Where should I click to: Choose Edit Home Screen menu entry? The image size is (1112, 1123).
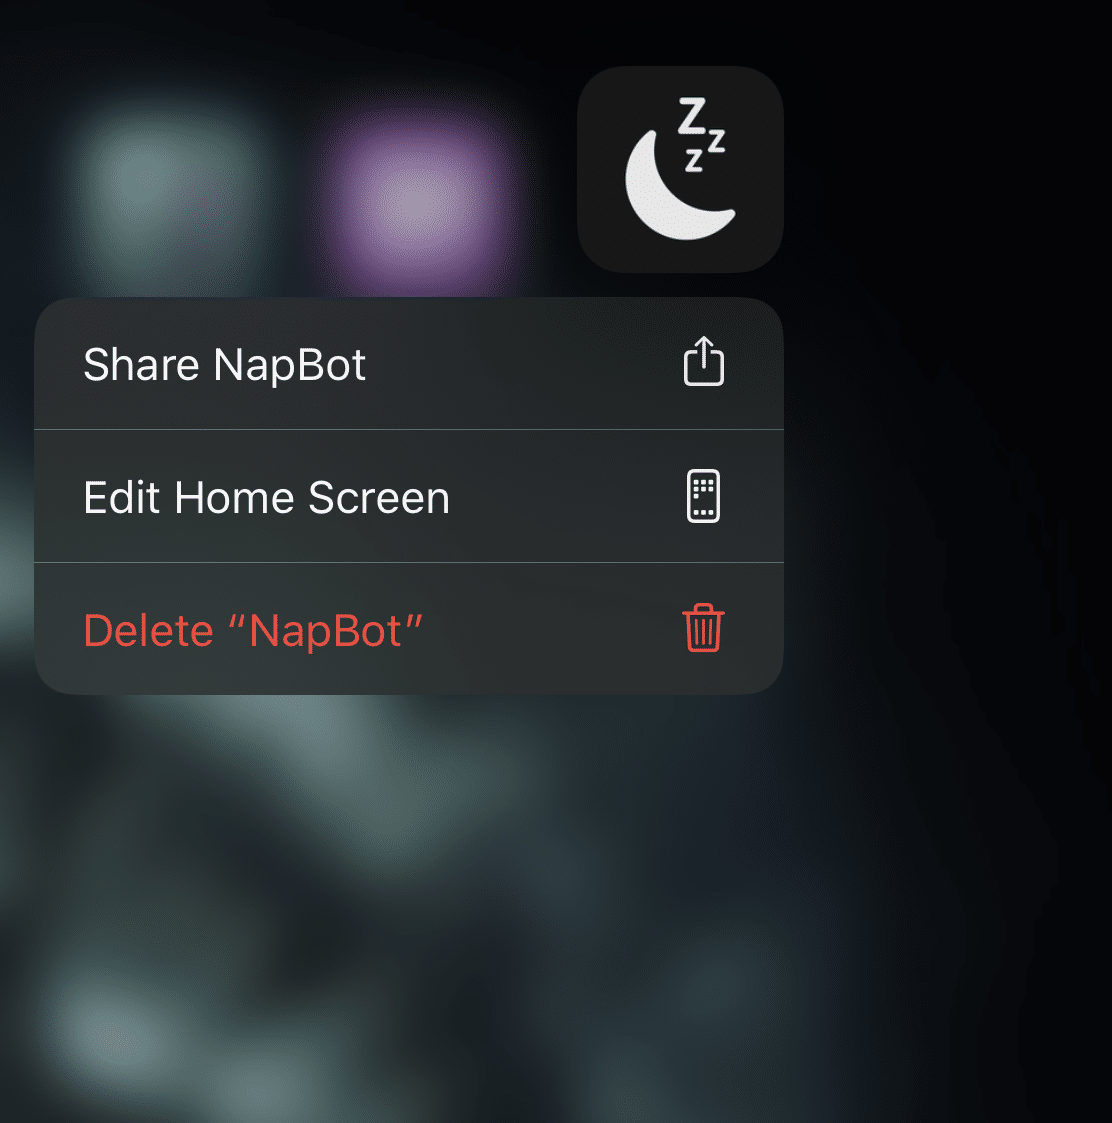coord(409,496)
